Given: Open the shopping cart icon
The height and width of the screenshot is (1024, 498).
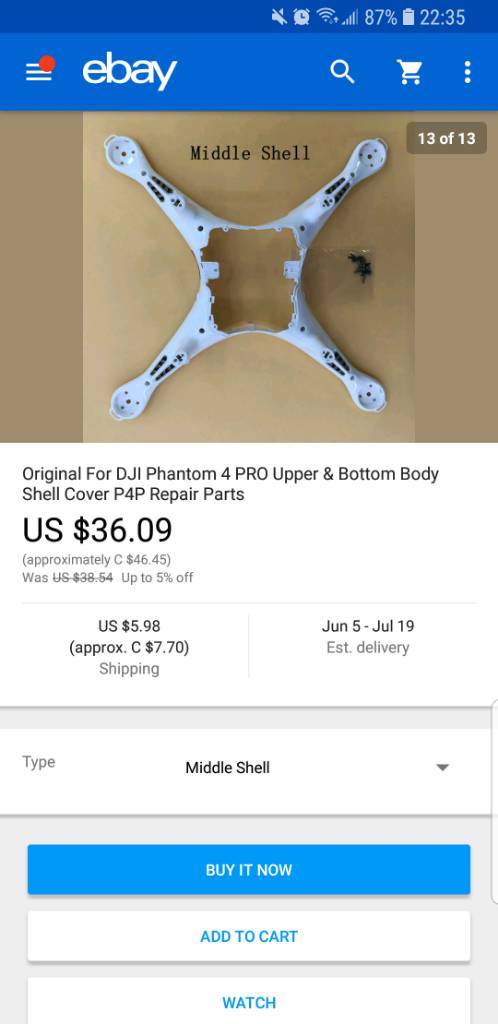Looking at the screenshot, I should 410,72.
